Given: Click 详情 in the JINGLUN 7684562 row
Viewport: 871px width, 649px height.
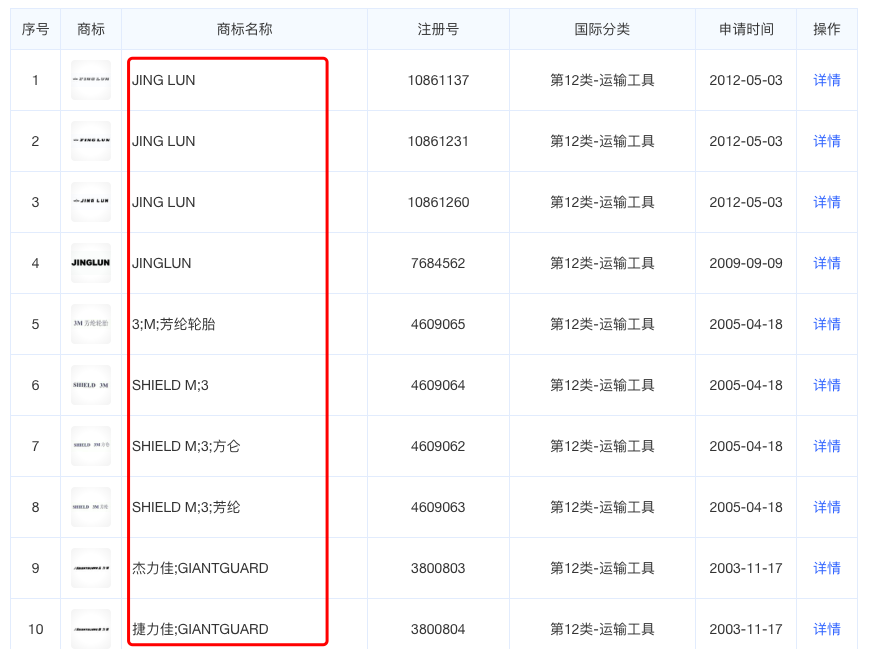Looking at the screenshot, I should coord(827,263).
